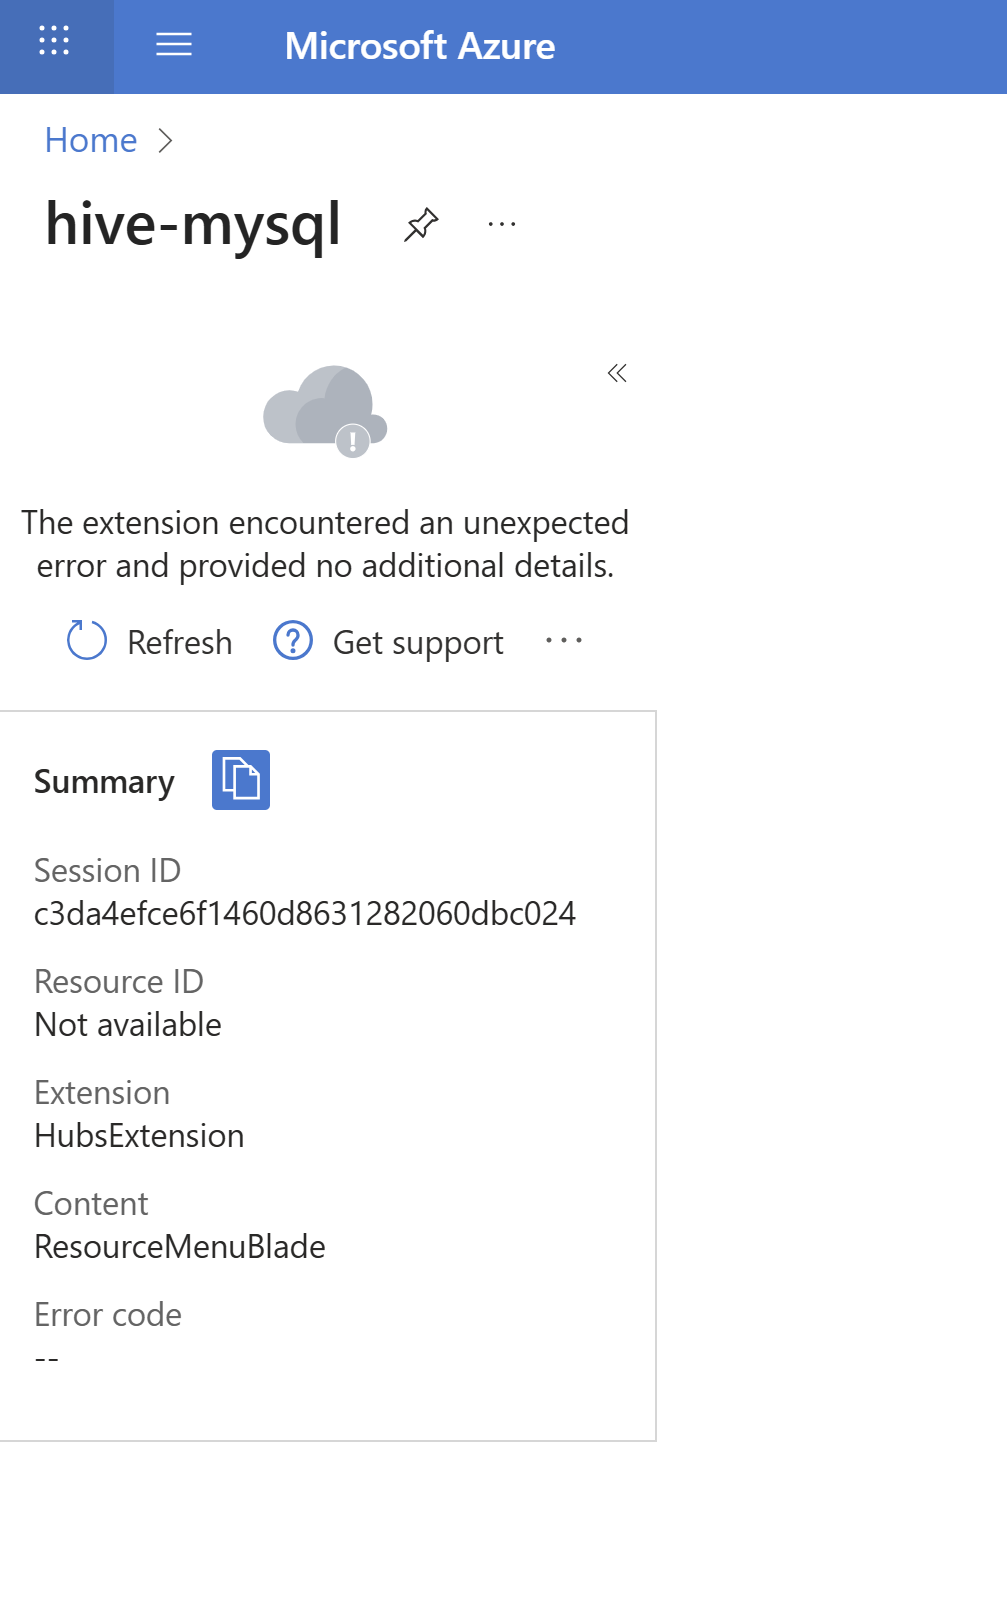Collapse the resource menu pane
The width and height of the screenshot is (1007, 1612).
(617, 373)
